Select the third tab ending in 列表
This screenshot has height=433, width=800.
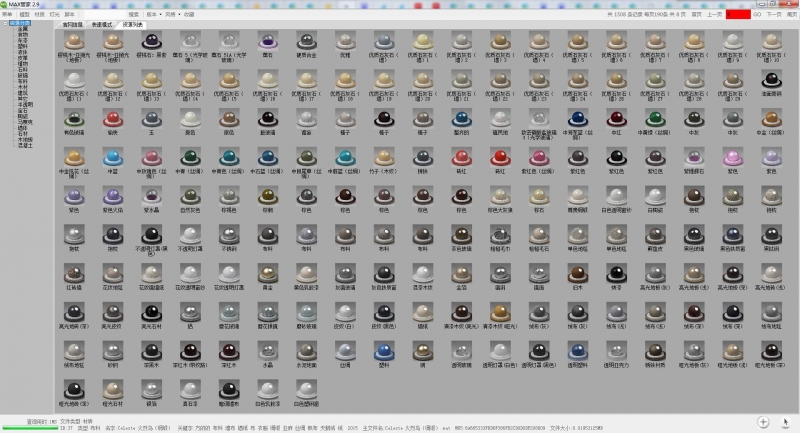133,24
